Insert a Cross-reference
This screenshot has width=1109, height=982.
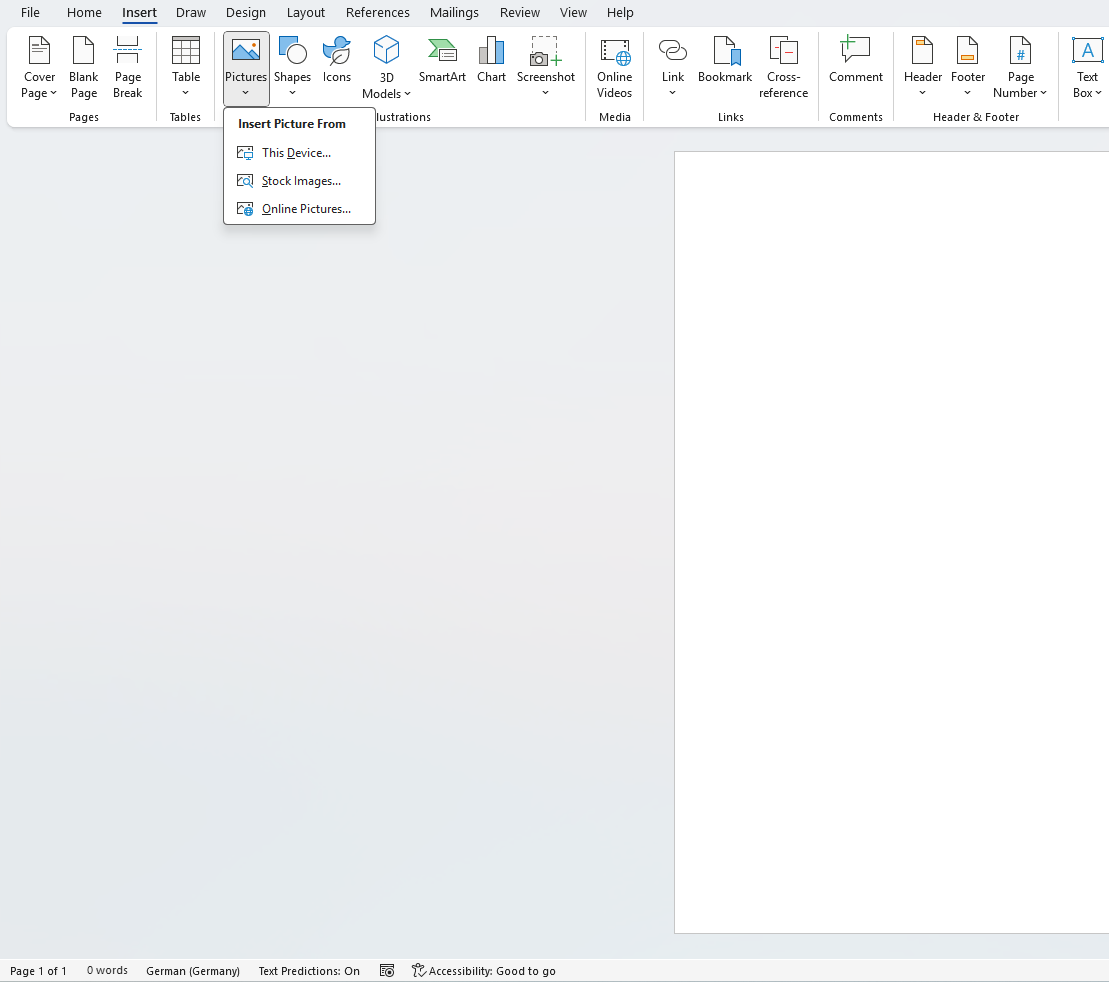coord(783,68)
